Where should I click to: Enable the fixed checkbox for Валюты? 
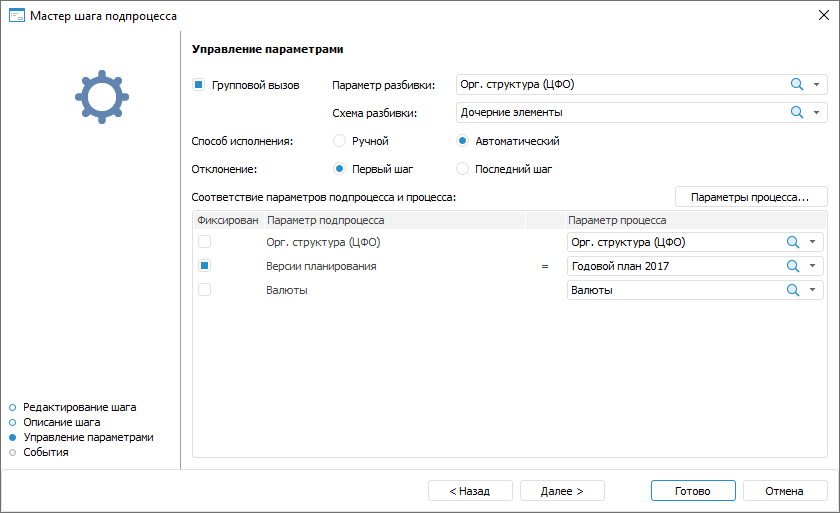click(204, 290)
